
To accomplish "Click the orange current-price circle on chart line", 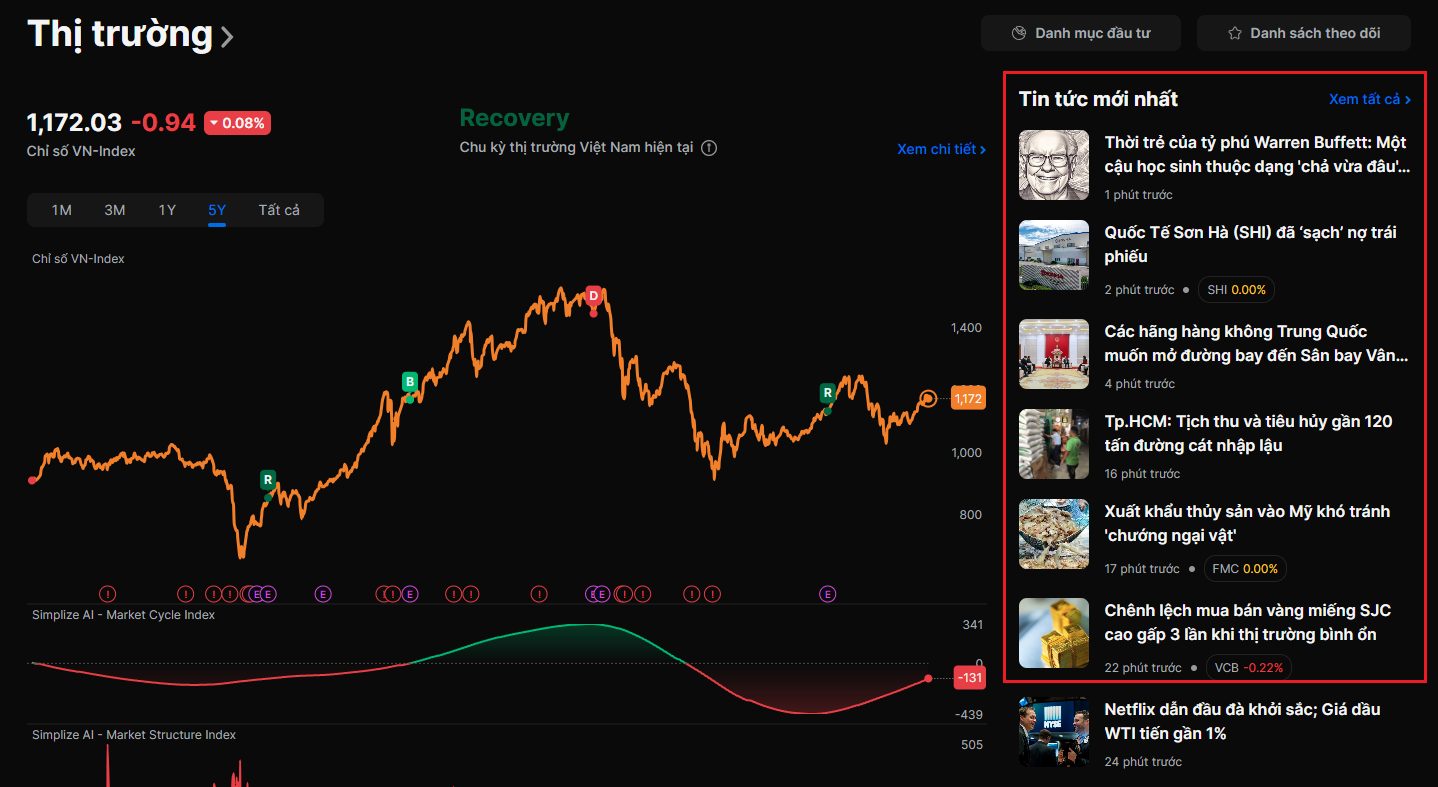I will (x=928, y=399).
